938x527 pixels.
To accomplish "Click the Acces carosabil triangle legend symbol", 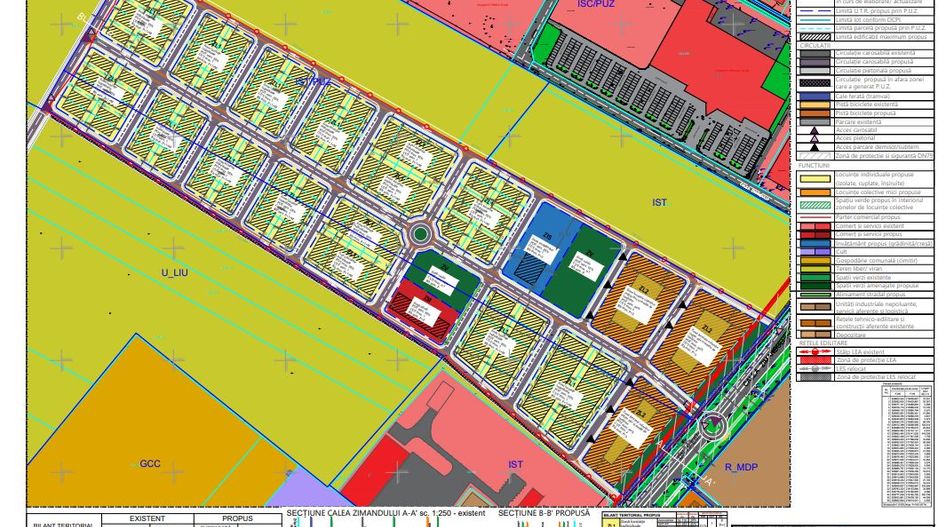I will [x=814, y=130].
